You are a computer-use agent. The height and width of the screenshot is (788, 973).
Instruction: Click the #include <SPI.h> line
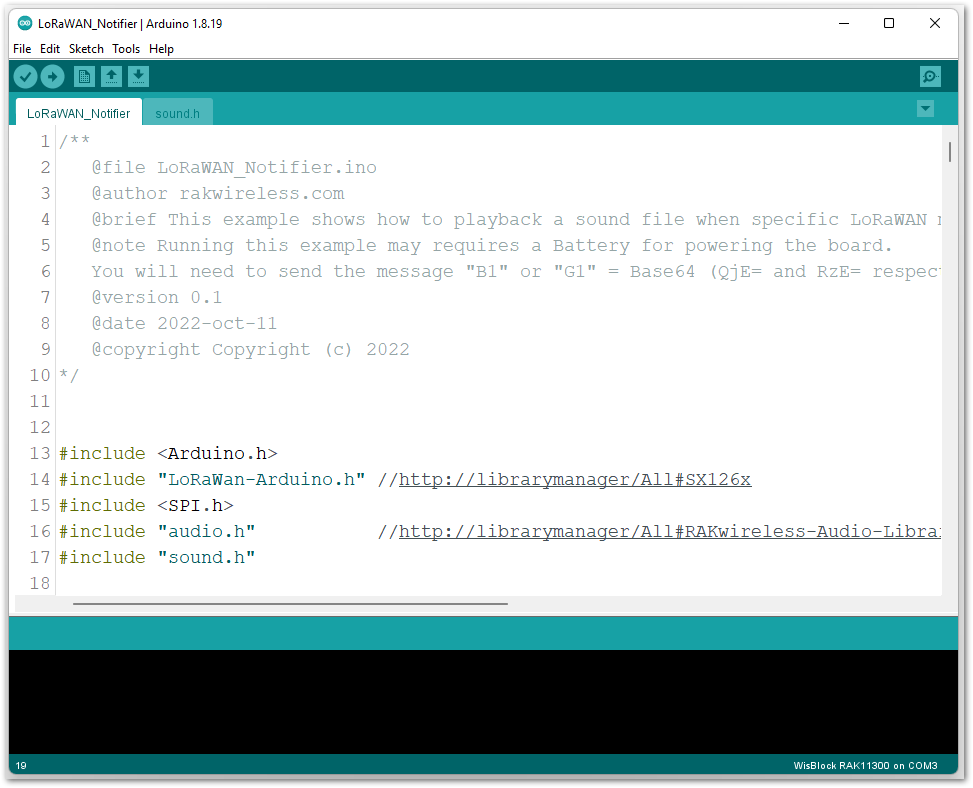(146, 506)
